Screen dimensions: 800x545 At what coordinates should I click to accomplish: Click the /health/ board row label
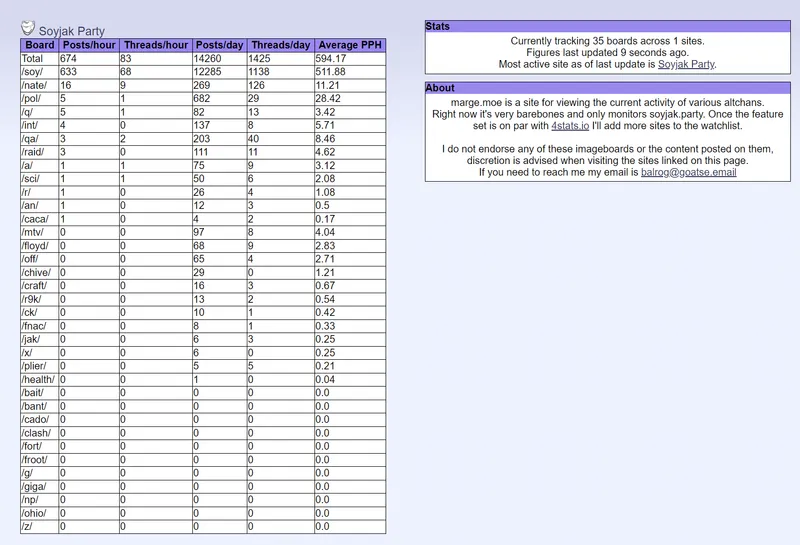(x=40, y=379)
